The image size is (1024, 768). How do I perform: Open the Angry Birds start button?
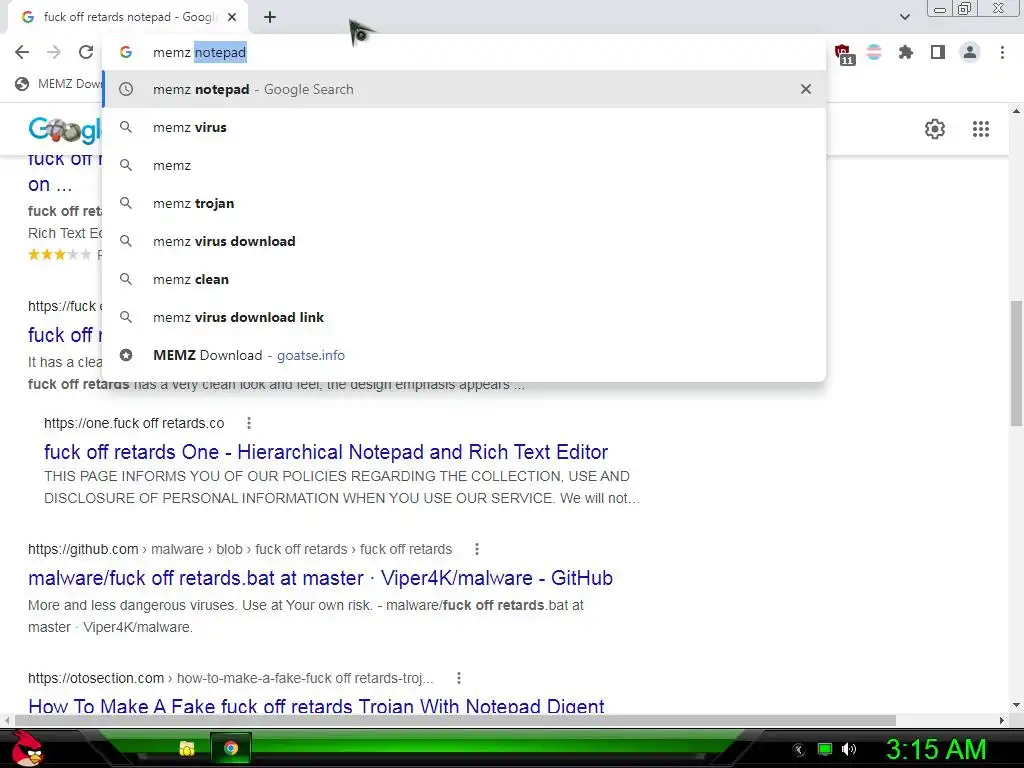[x=26, y=748]
